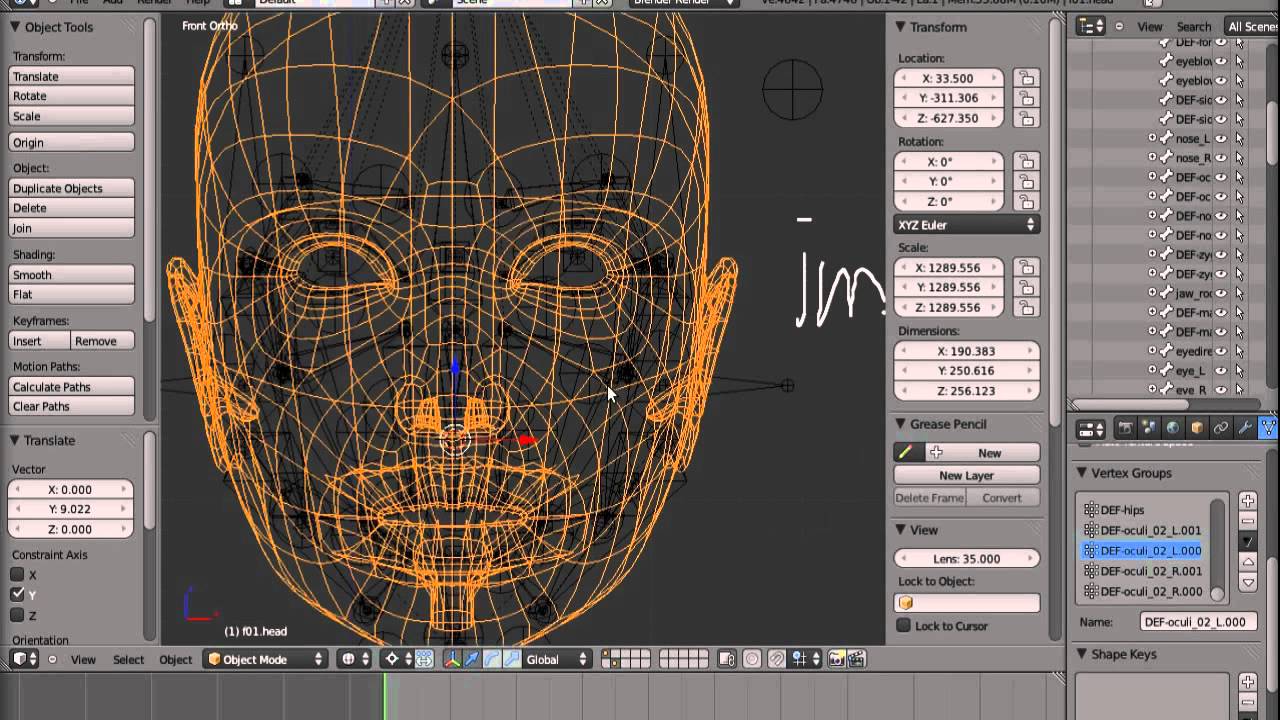Select the DEF-hips vertex group
1280x720 pixels.
tap(1145, 510)
